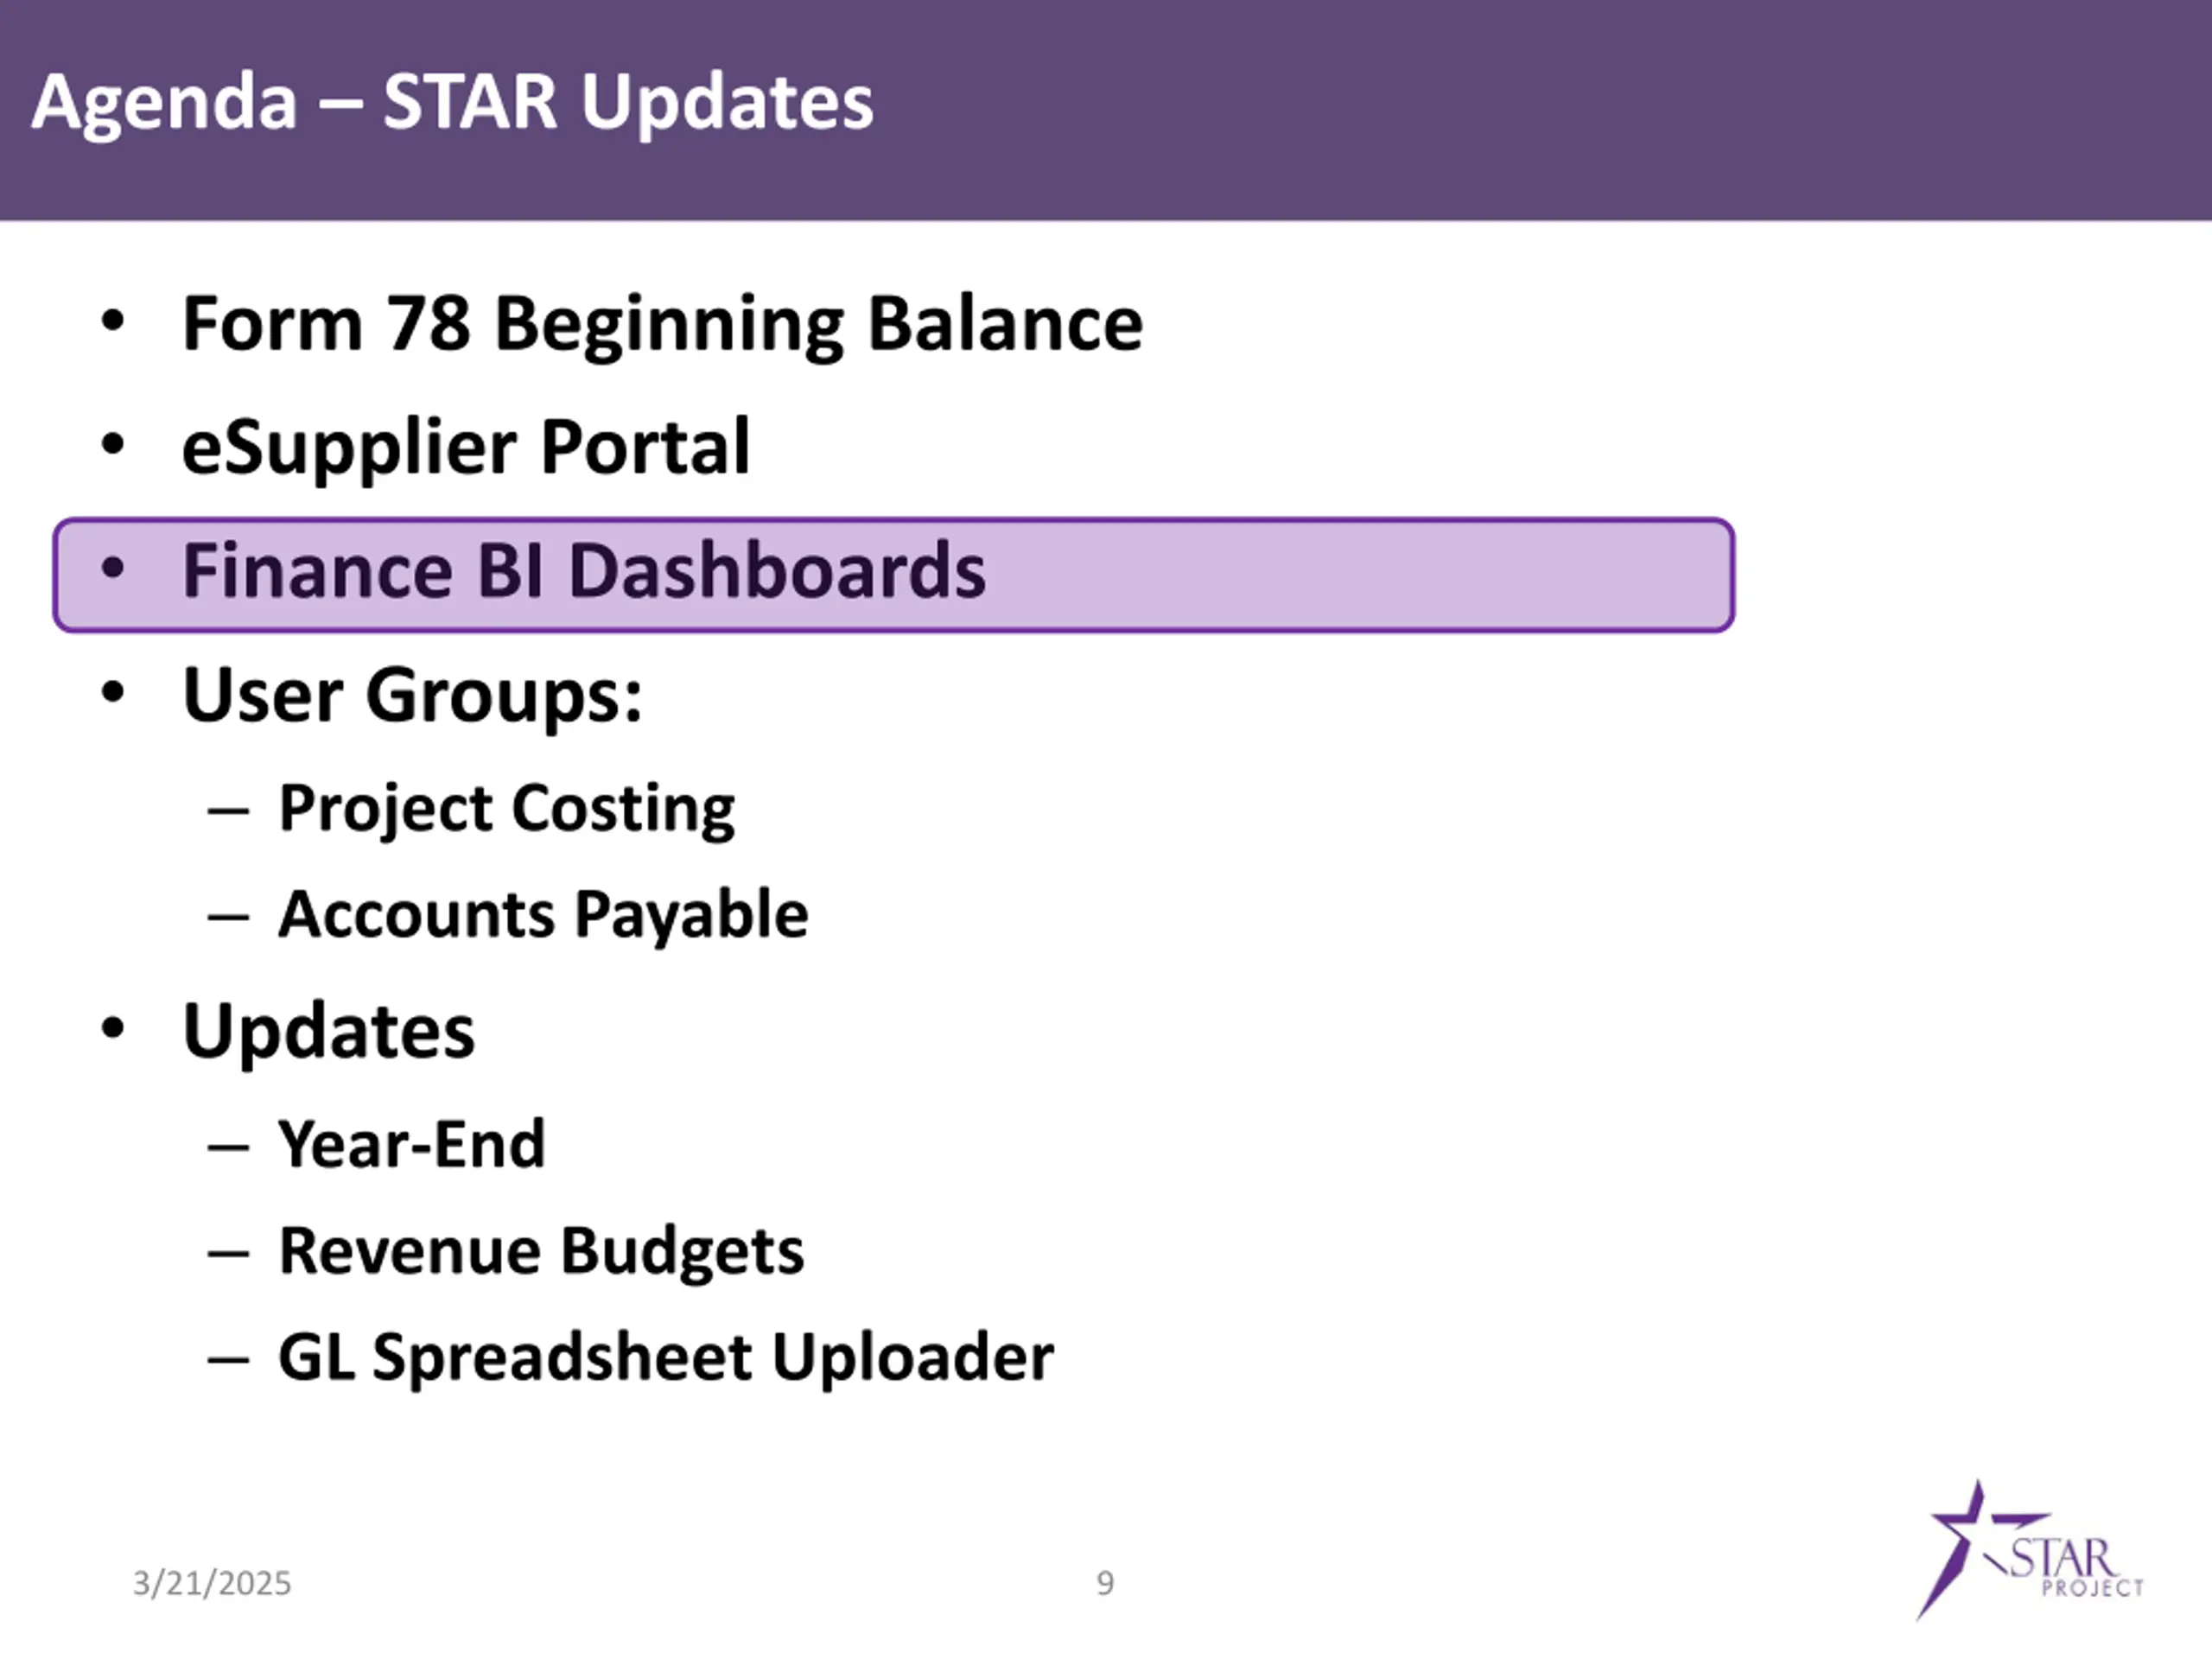
Task: Click the 'Project Costing' sub-item
Action: click(x=506, y=809)
